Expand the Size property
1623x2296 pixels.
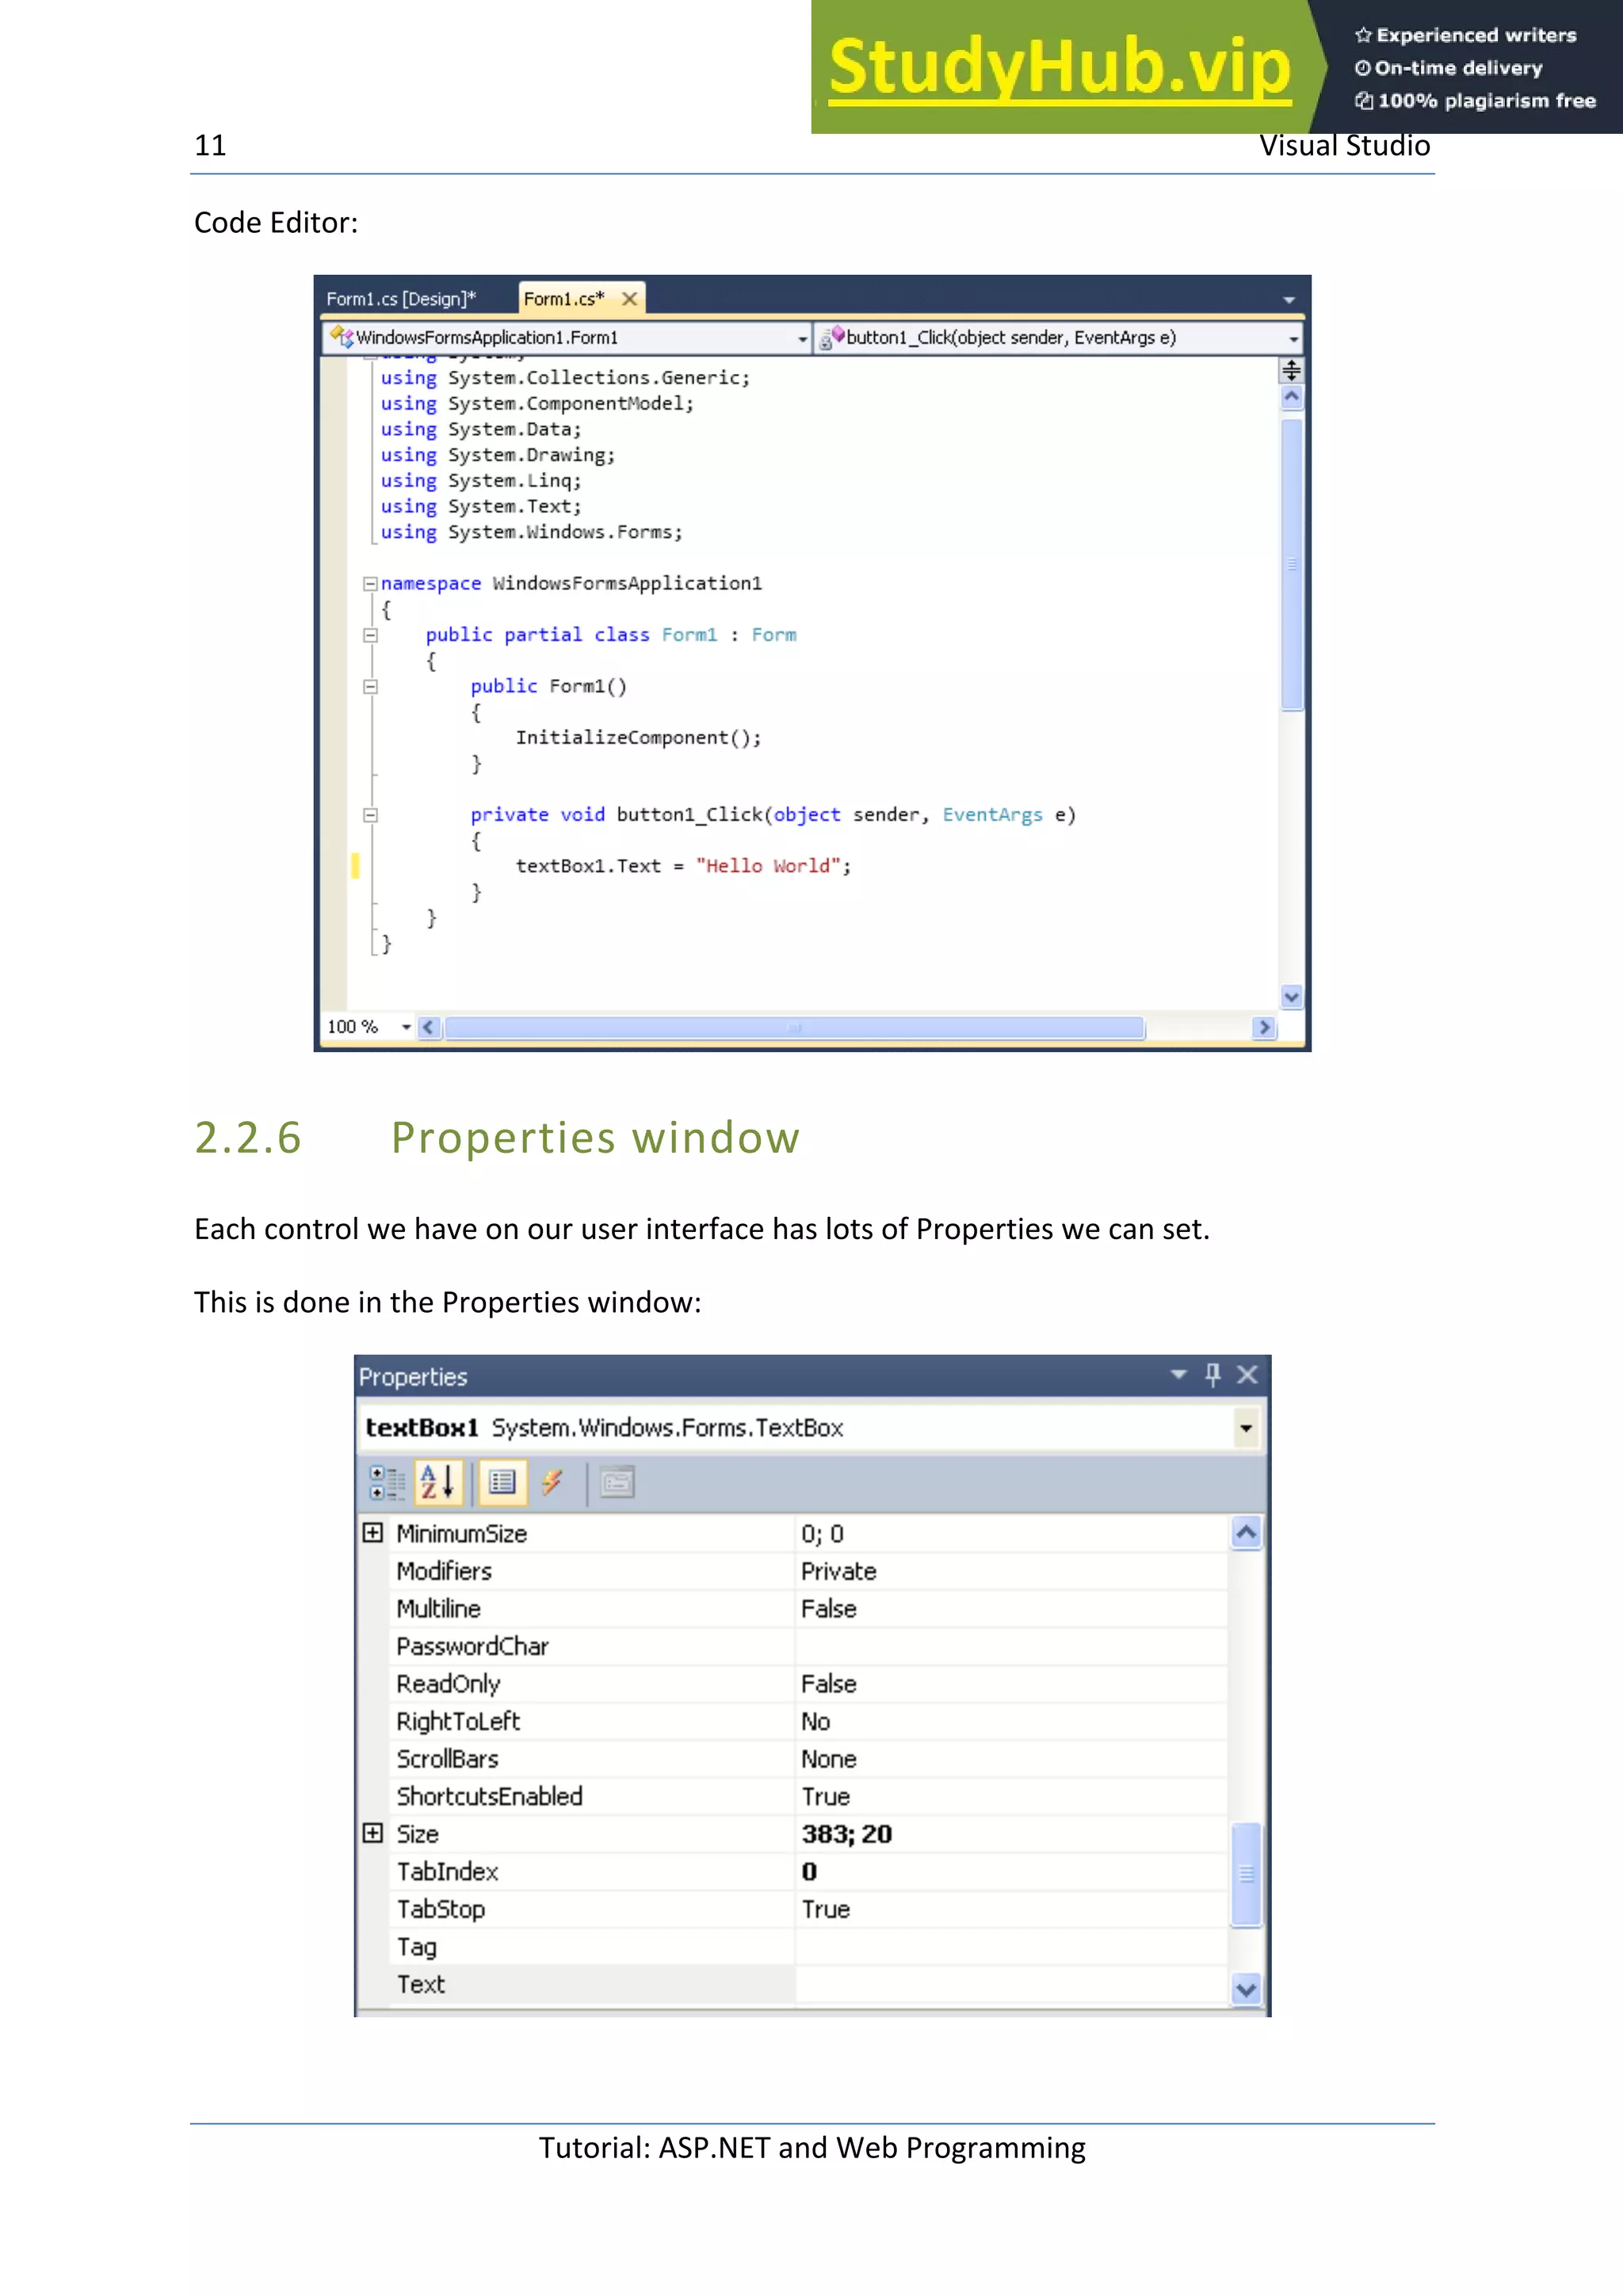click(373, 1833)
